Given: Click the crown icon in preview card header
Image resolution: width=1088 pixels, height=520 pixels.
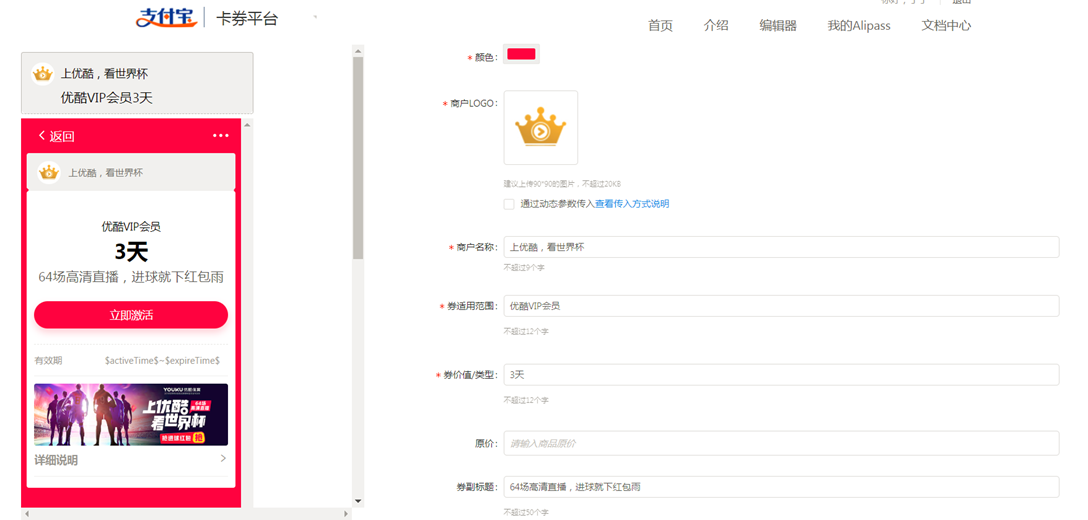Looking at the screenshot, I should coord(49,173).
